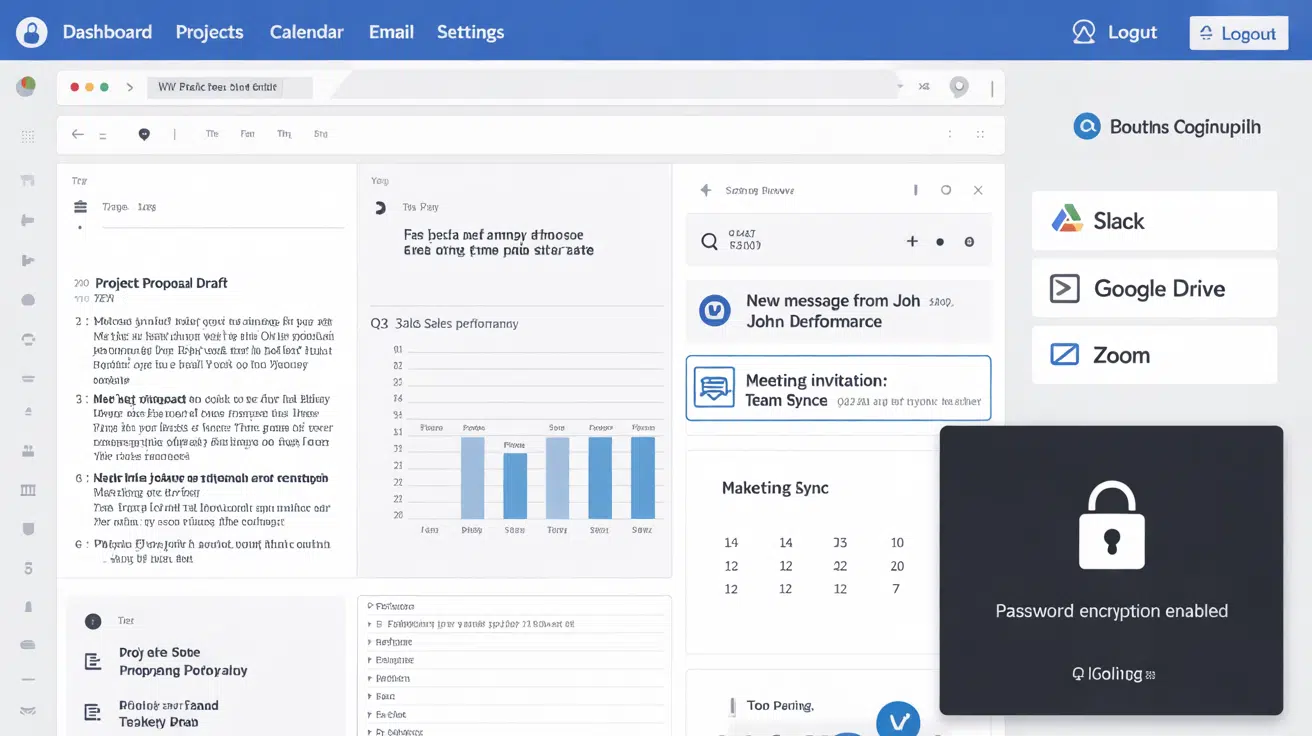This screenshot has width=1312, height=736.
Task: Open the search magnifier in notifications panel
Action: coord(709,240)
